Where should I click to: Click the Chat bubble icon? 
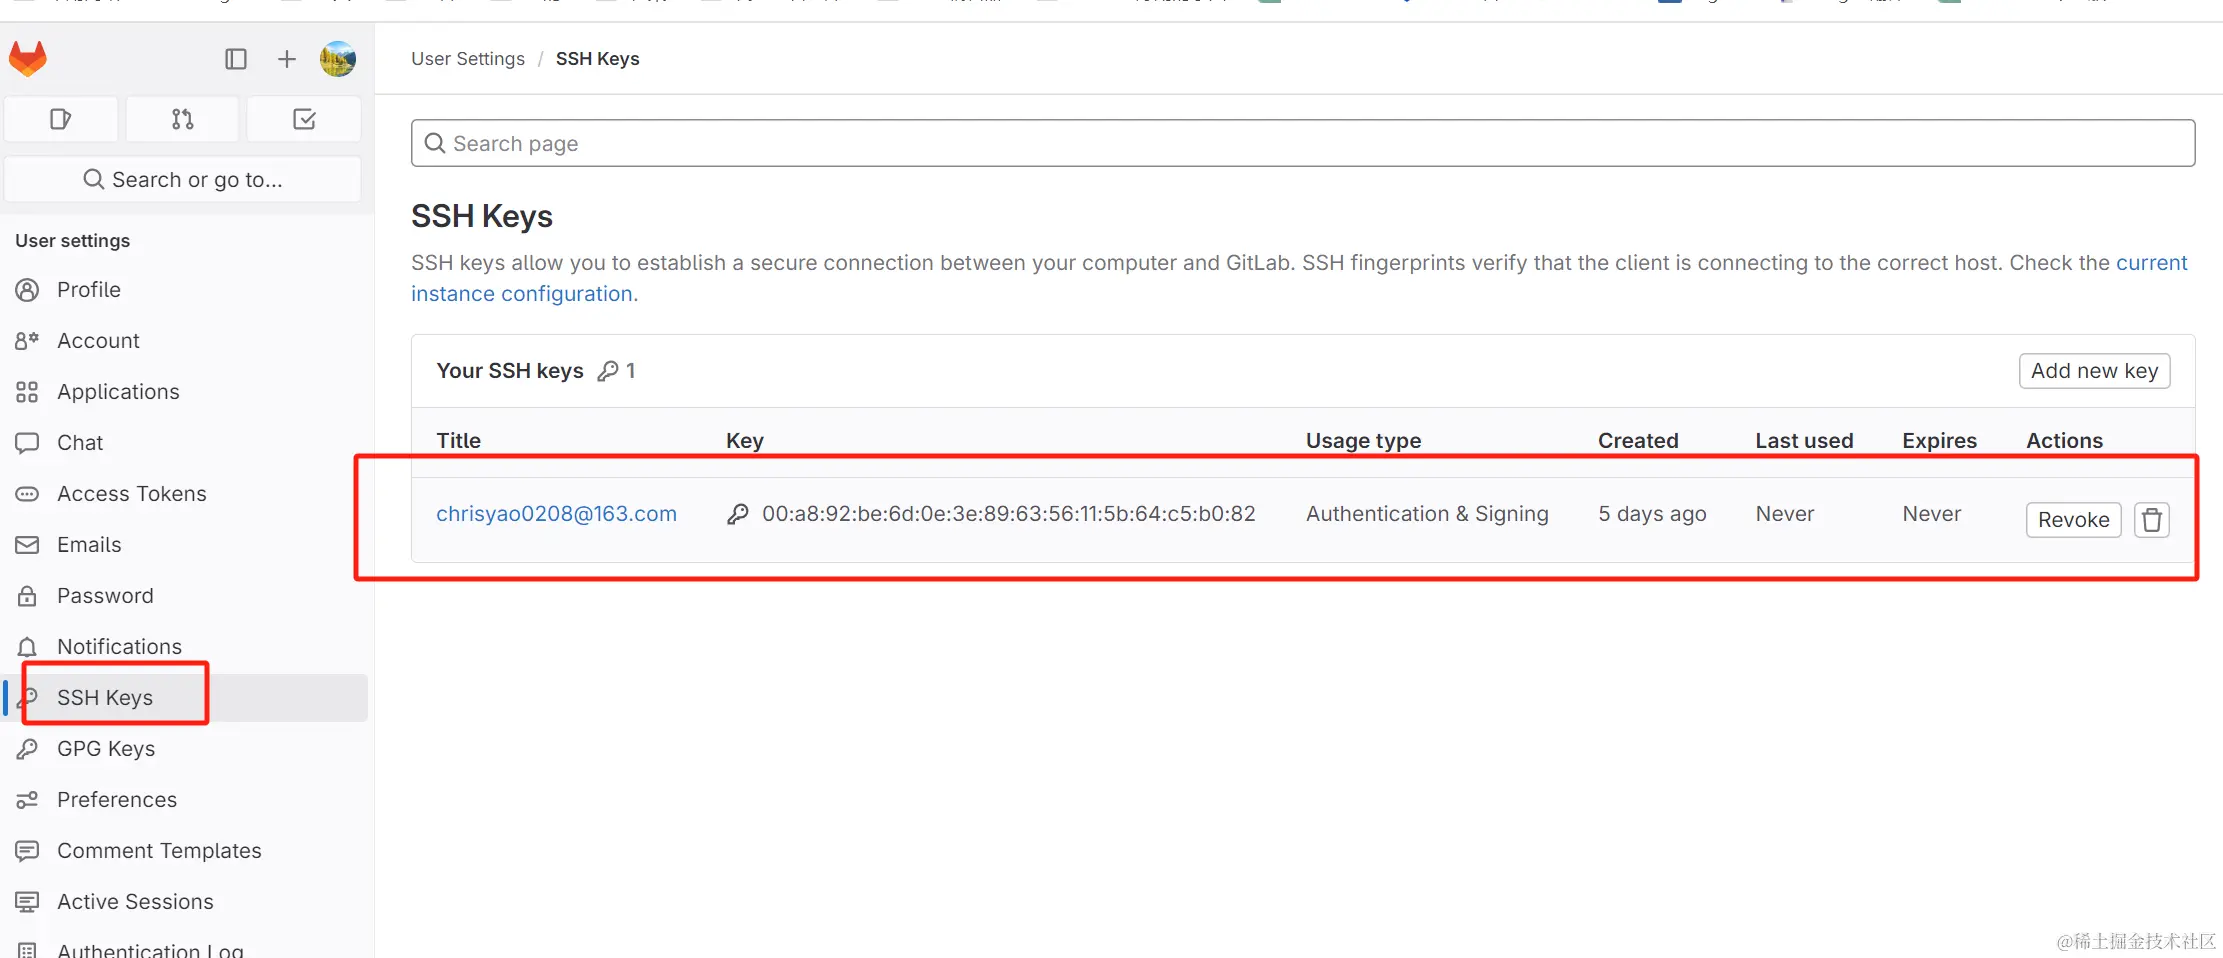point(27,443)
